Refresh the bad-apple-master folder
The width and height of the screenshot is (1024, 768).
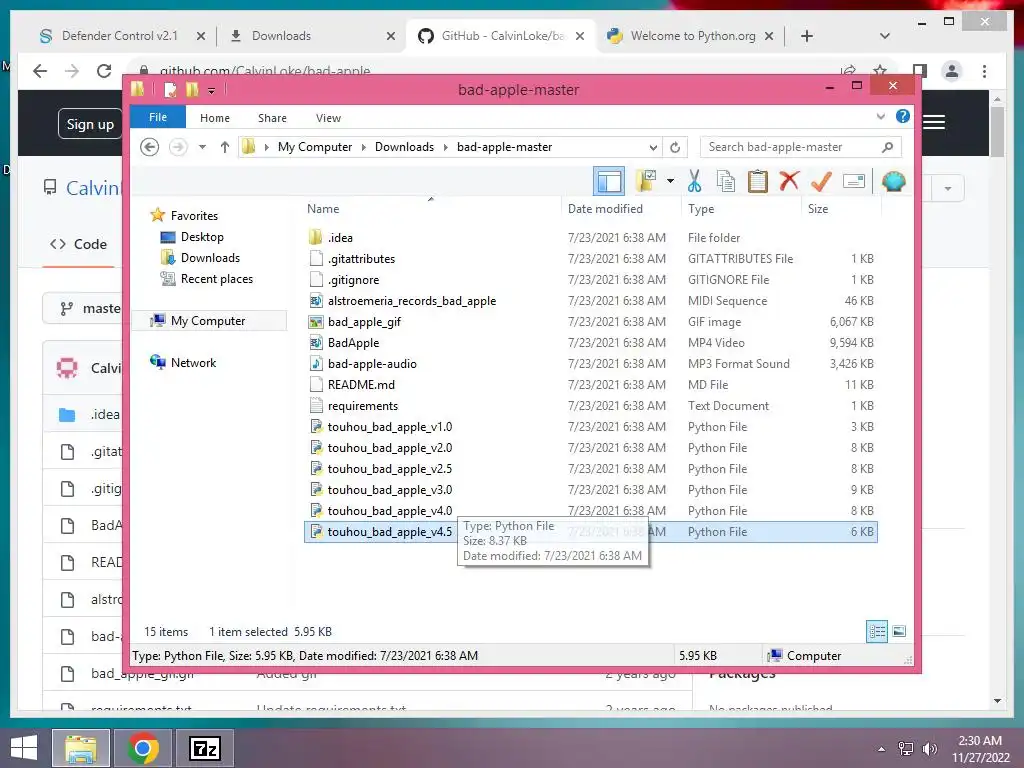[675, 148]
